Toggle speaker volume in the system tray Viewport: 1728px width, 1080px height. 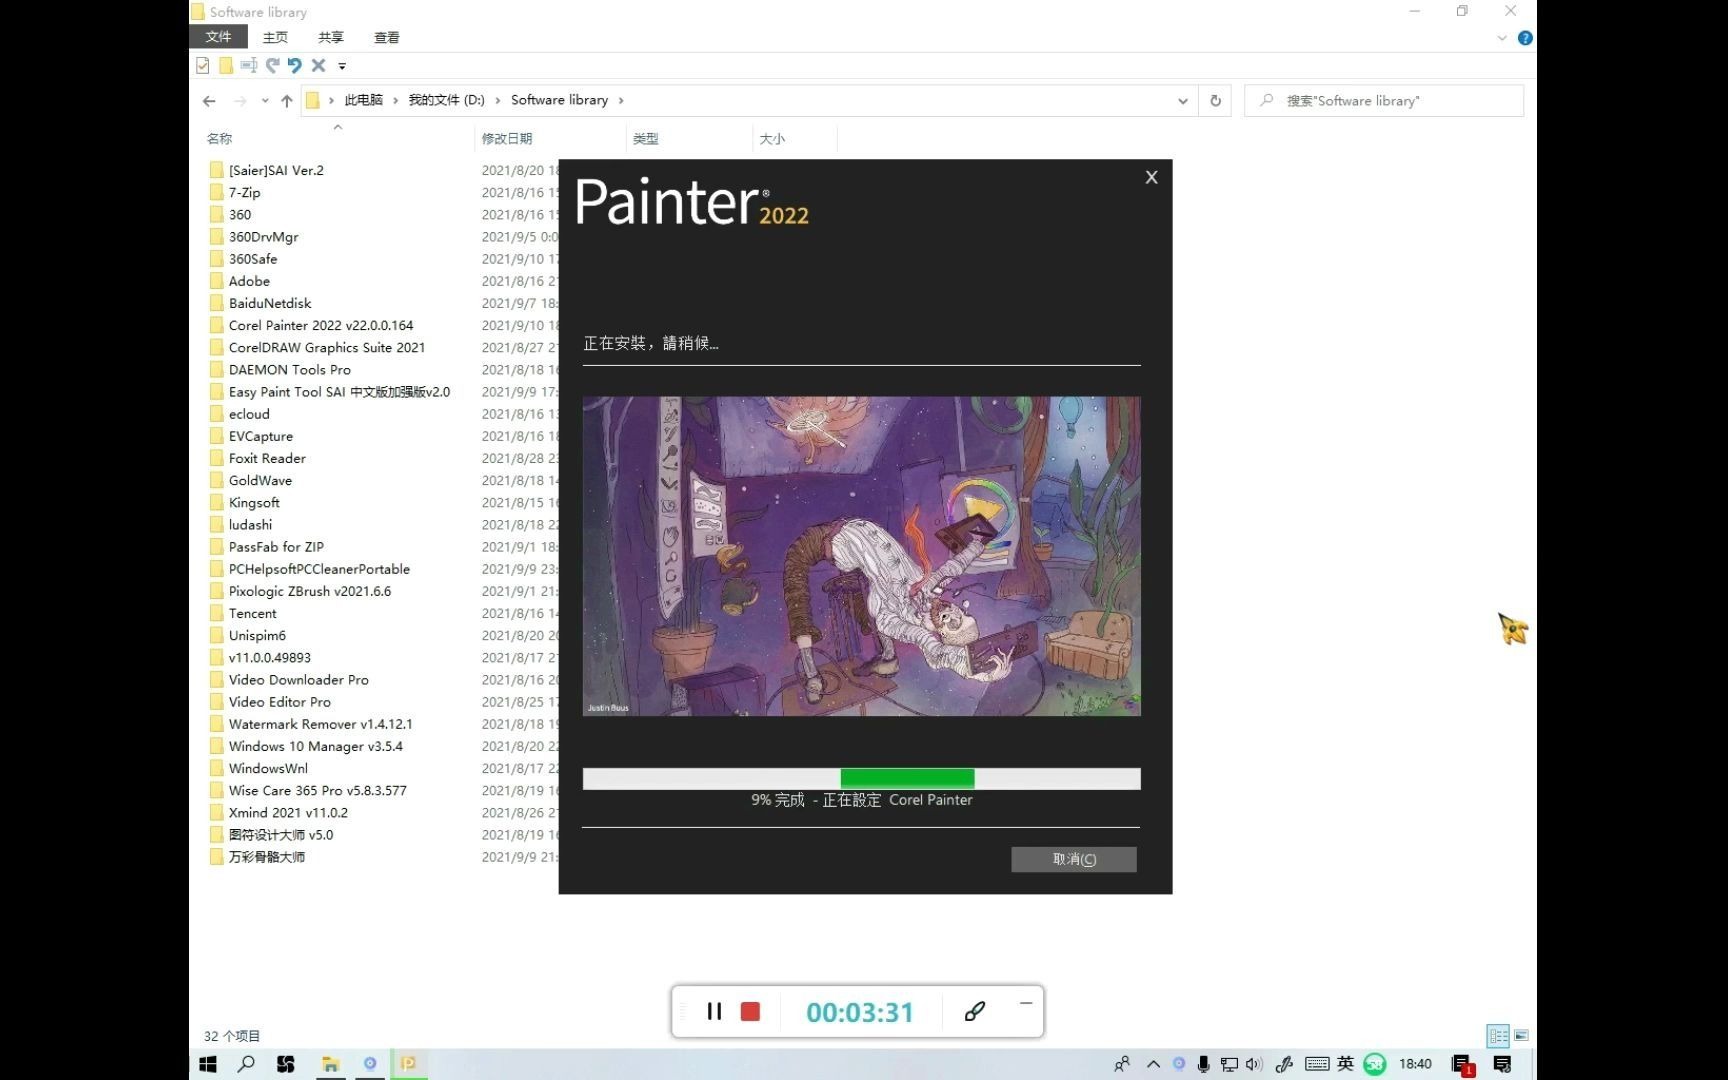1253,1064
